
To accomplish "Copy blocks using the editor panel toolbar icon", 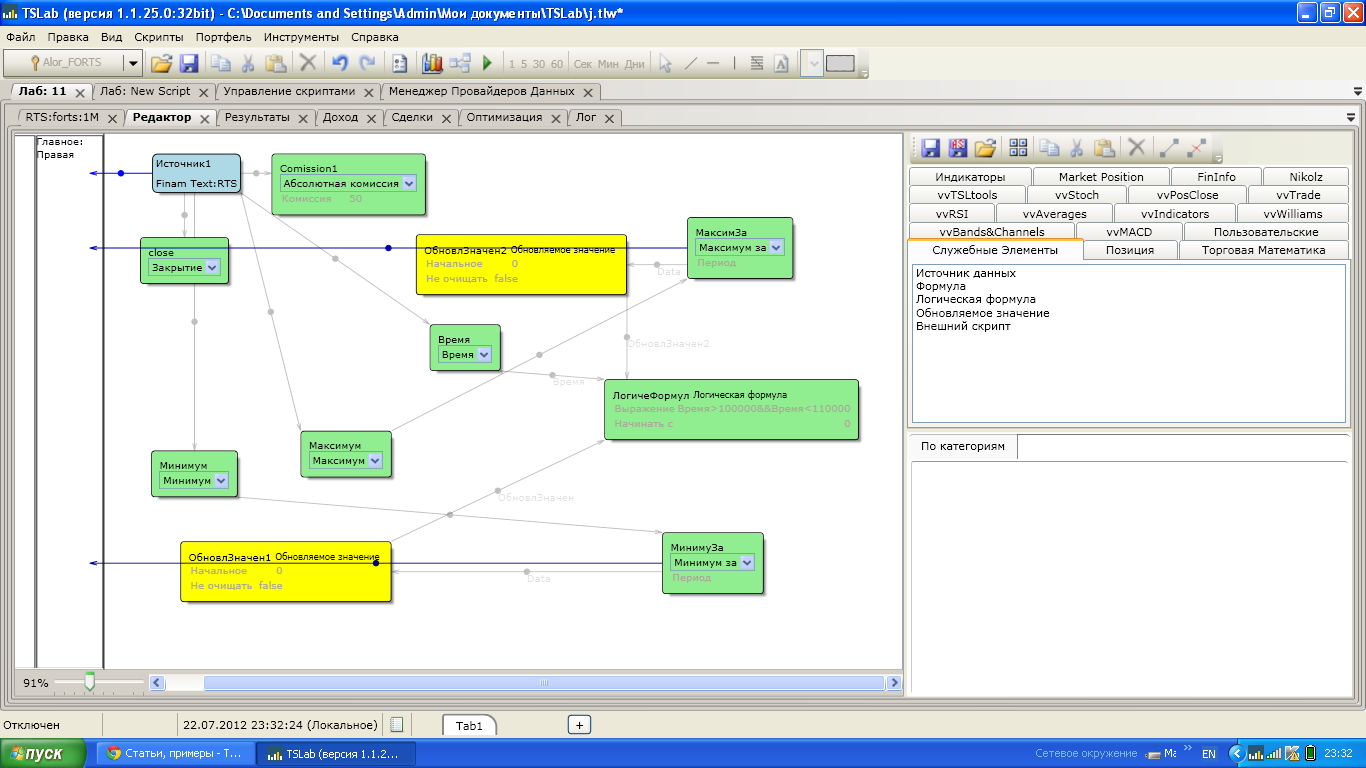I will [x=1049, y=148].
